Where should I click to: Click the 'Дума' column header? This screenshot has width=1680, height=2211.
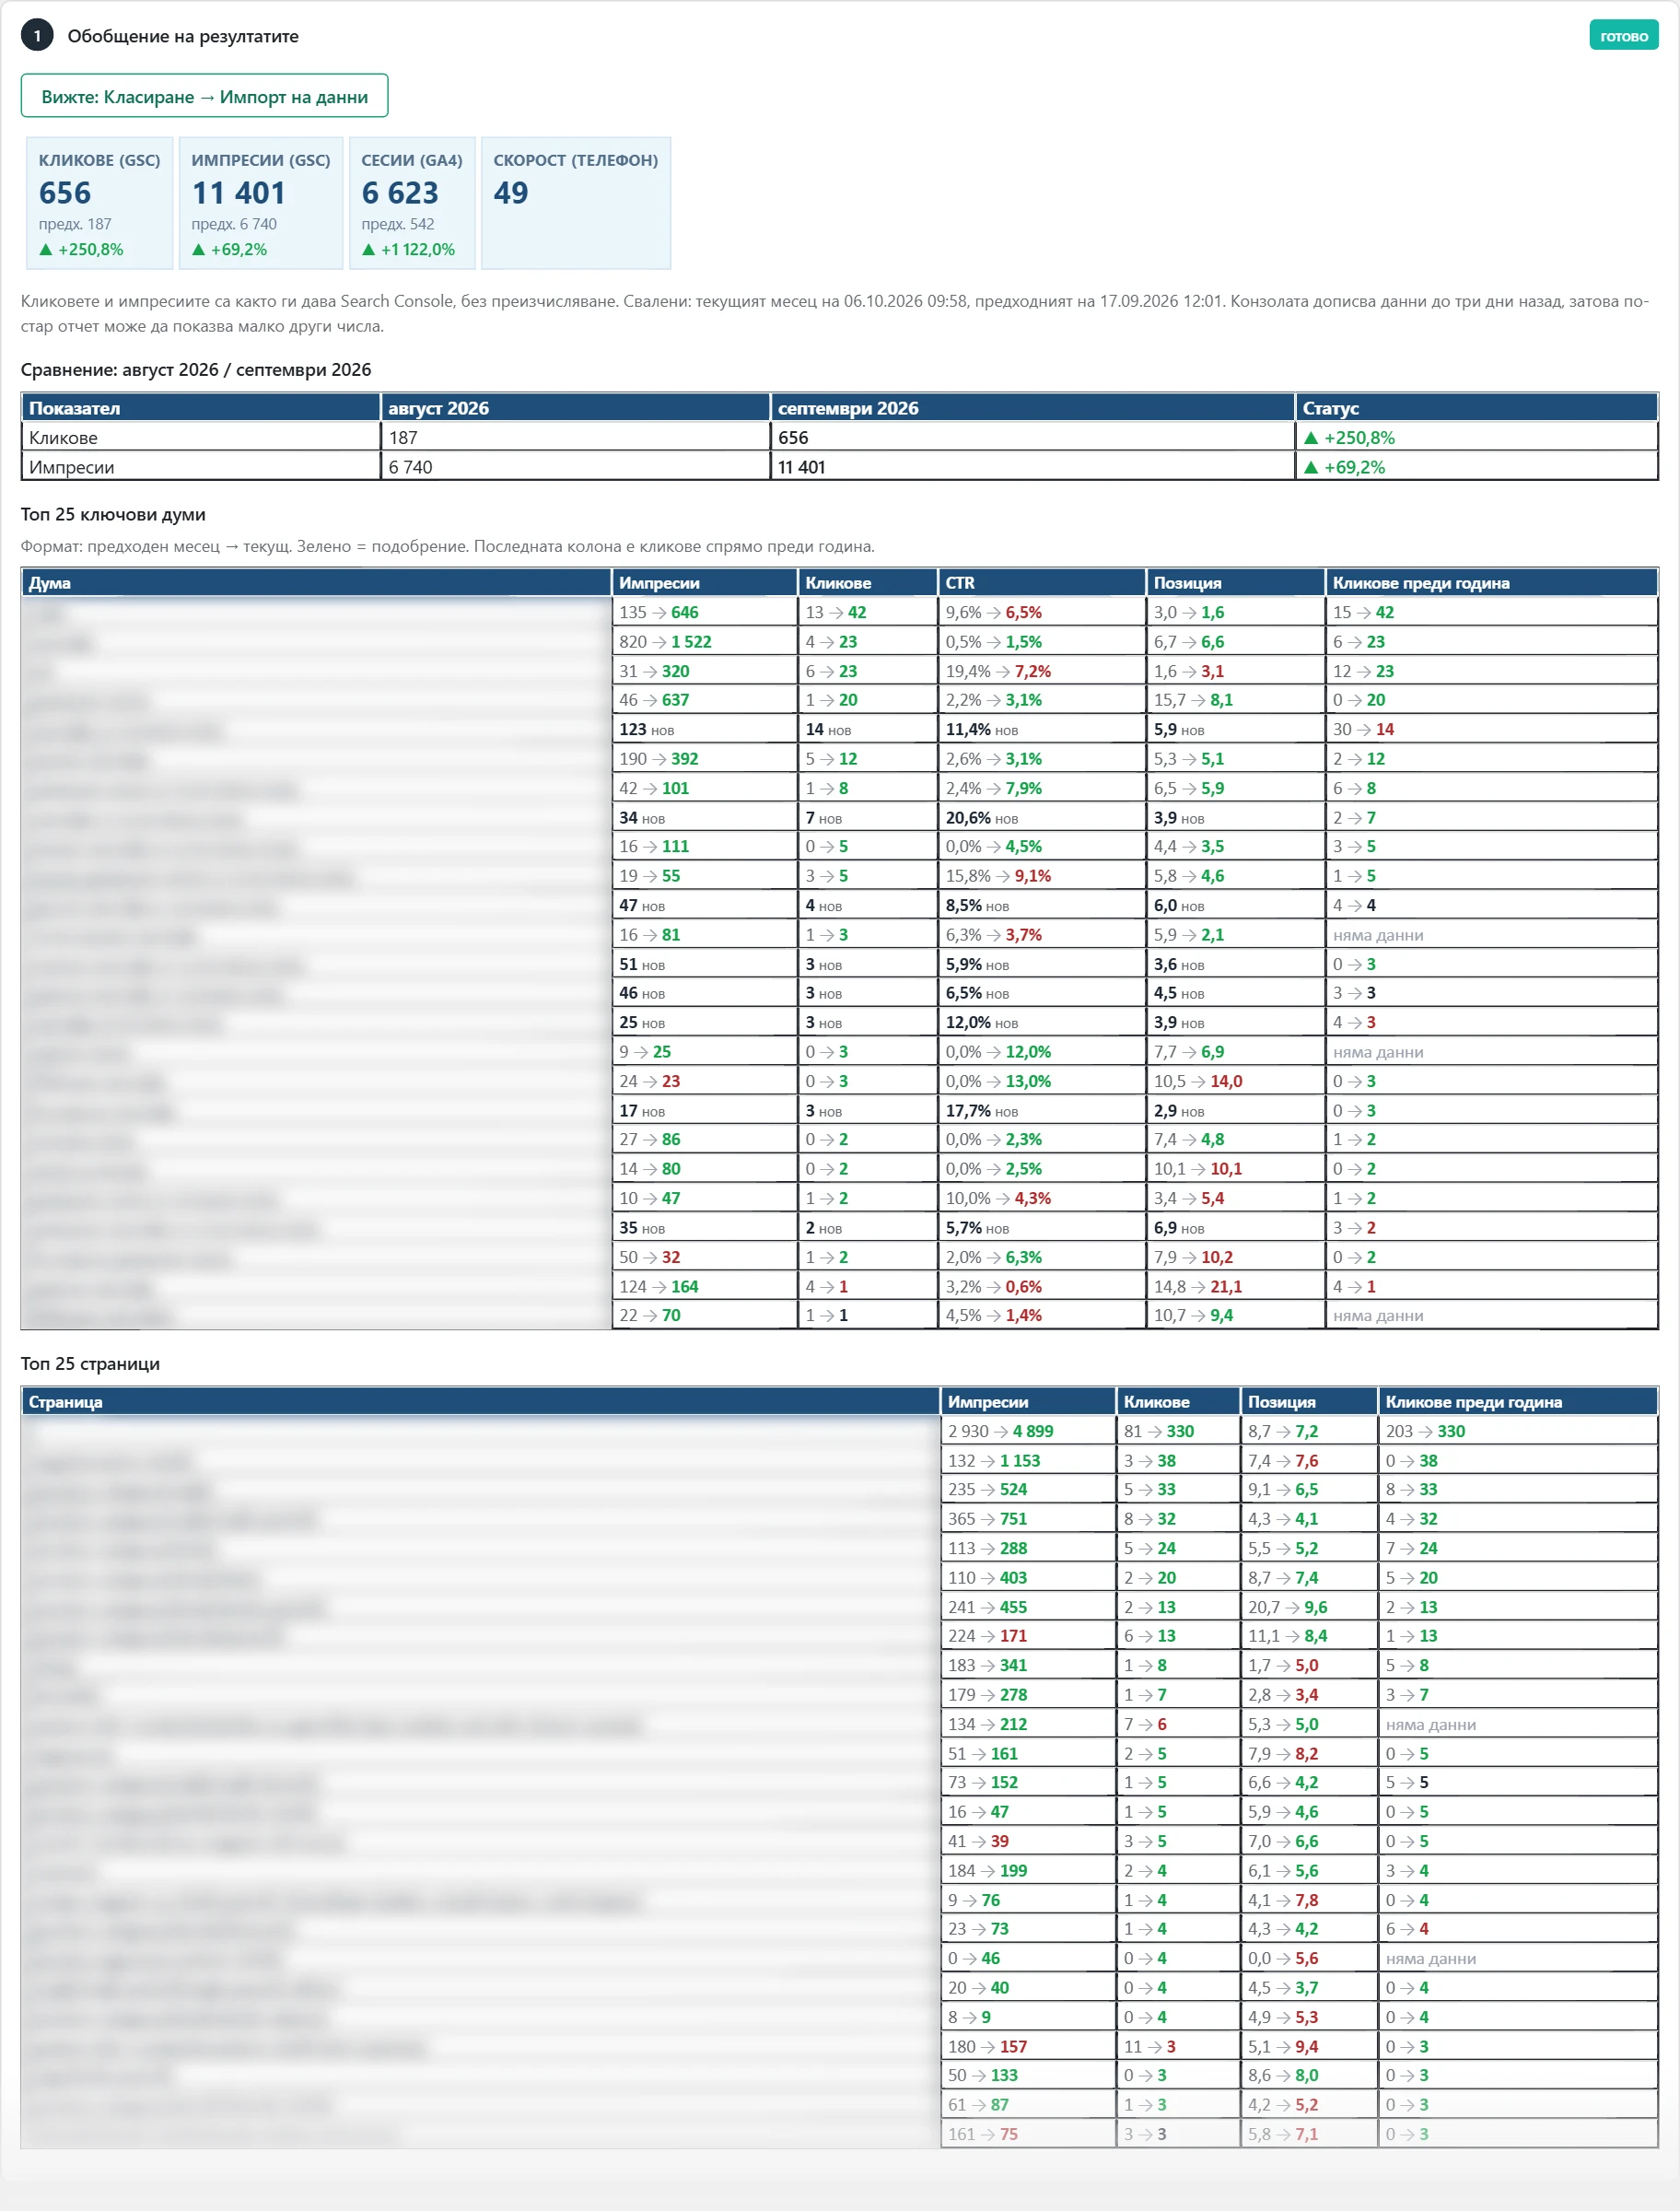[316, 583]
